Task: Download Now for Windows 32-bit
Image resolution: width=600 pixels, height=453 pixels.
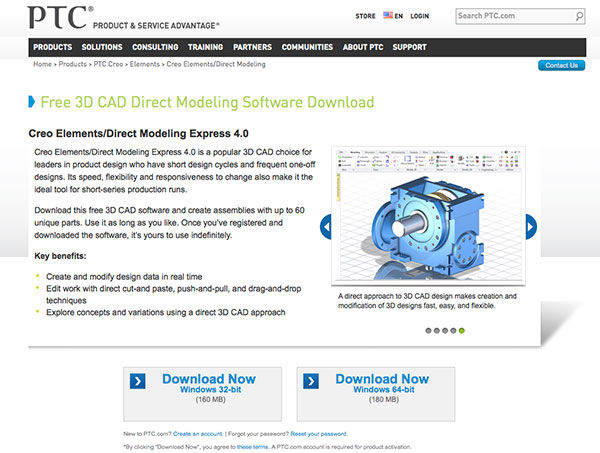Action: coord(202,394)
